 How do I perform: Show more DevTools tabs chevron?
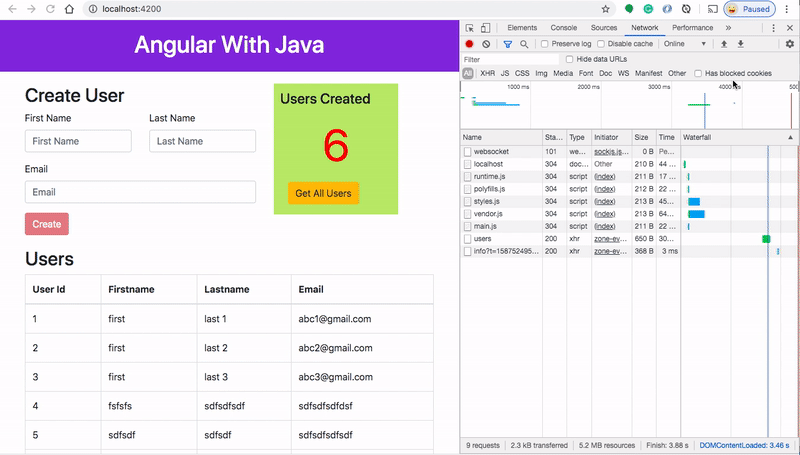[728, 28]
